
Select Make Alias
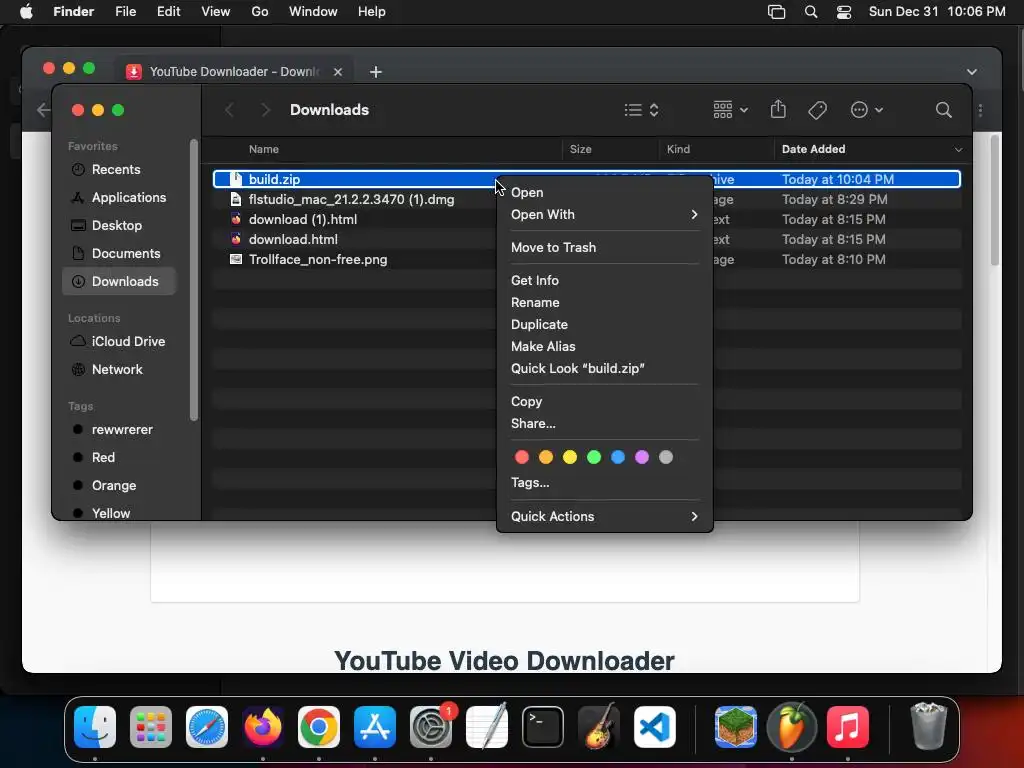point(604,346)
